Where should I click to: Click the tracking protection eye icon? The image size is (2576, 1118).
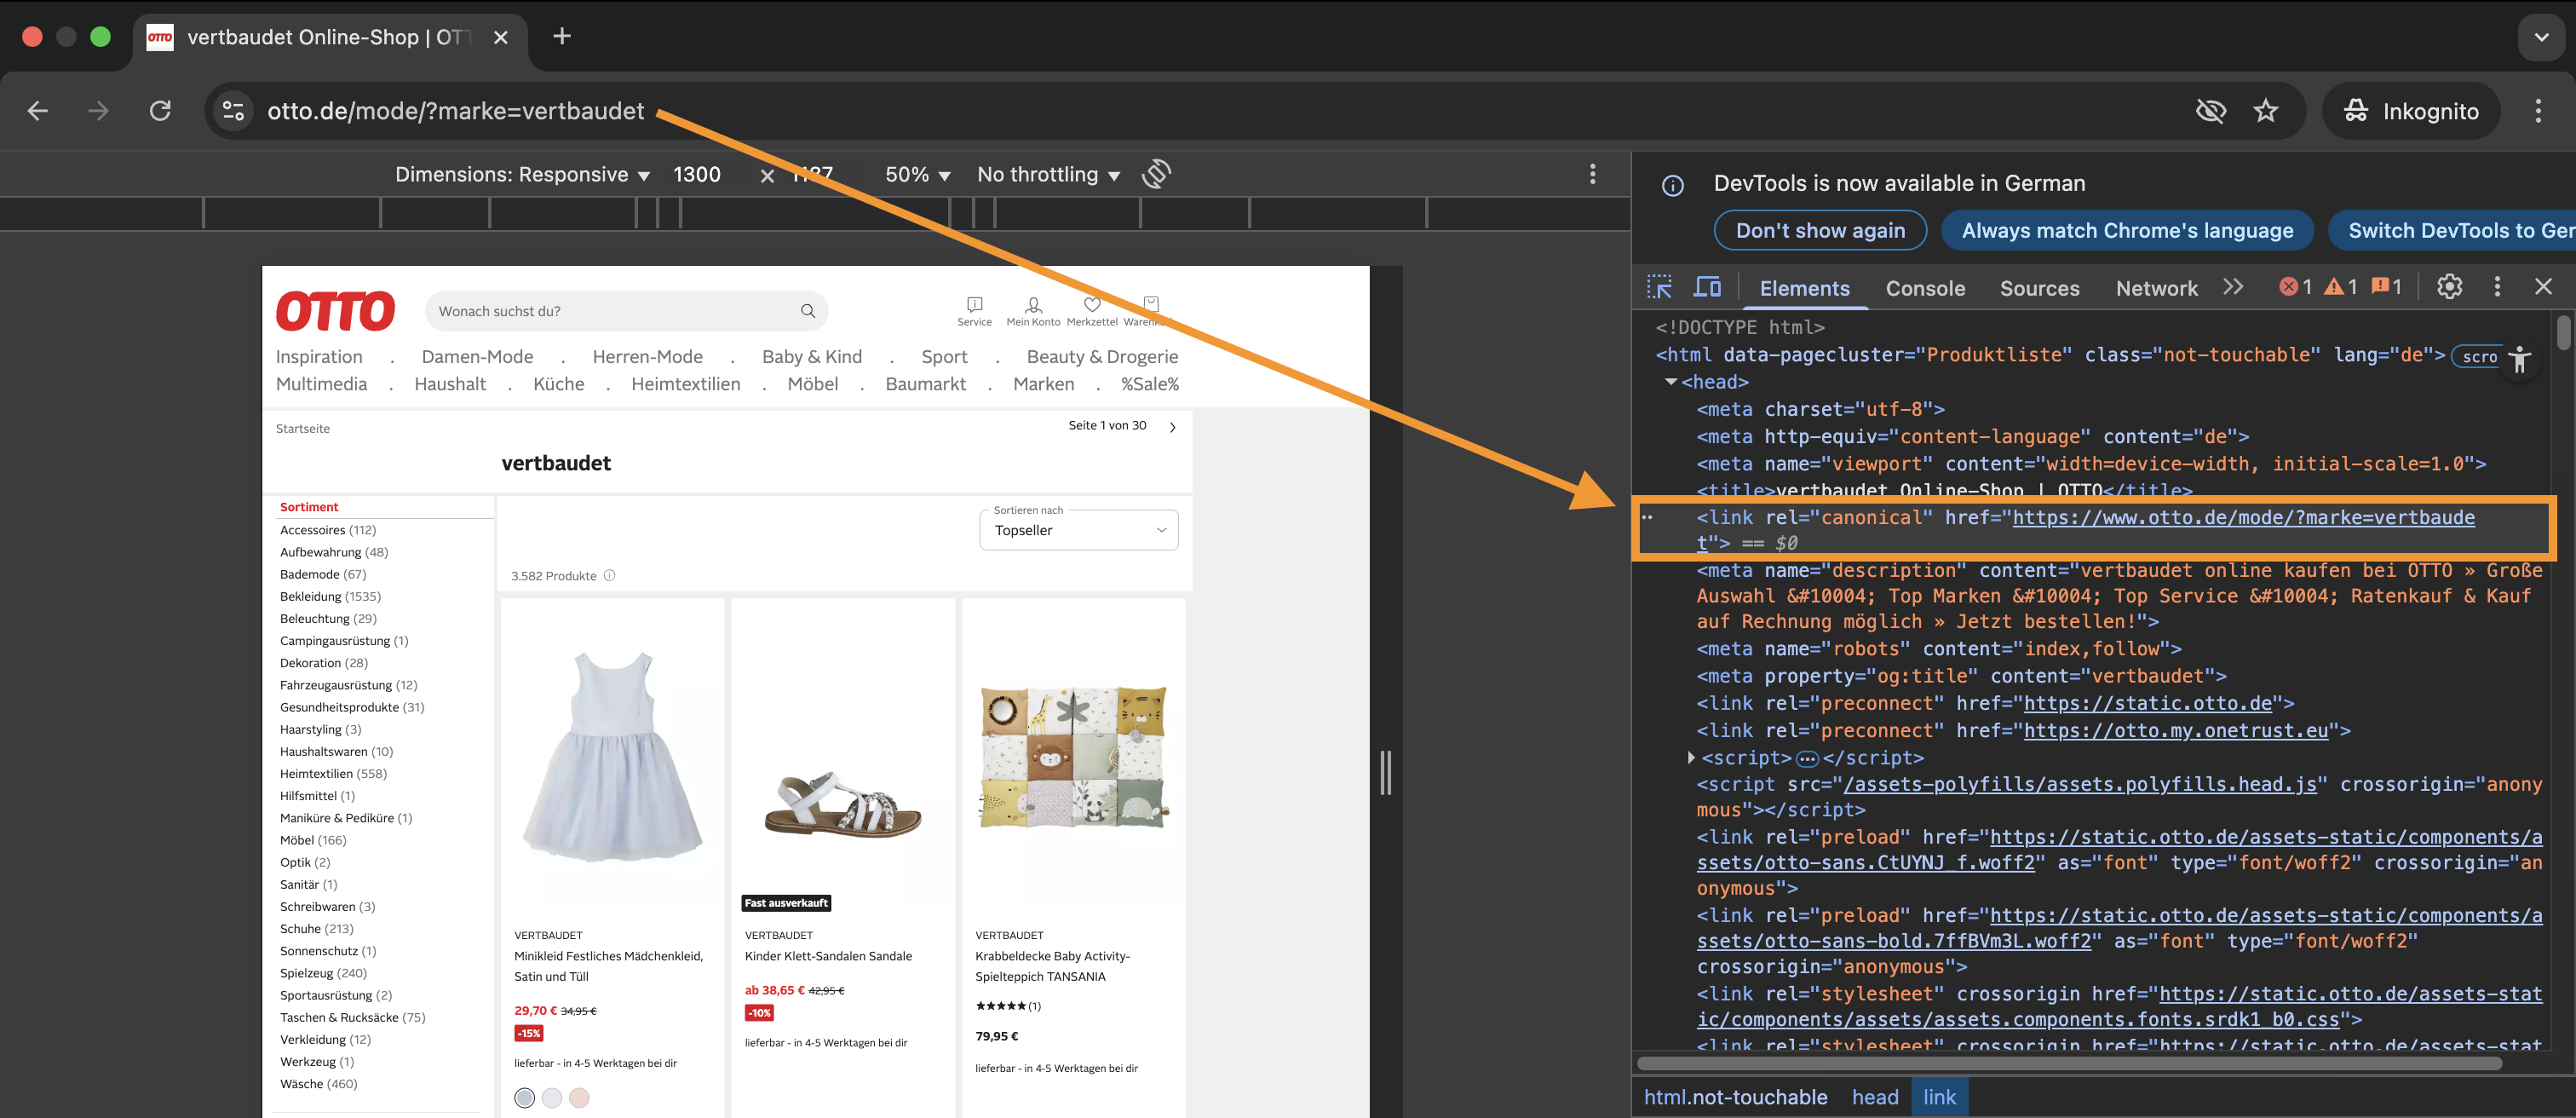pyautogui.click(x=2210, y=111)
